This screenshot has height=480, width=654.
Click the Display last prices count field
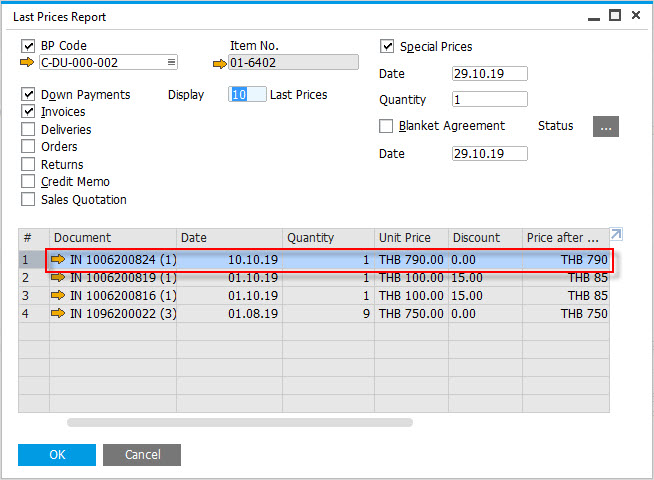[x=247, y=94]
